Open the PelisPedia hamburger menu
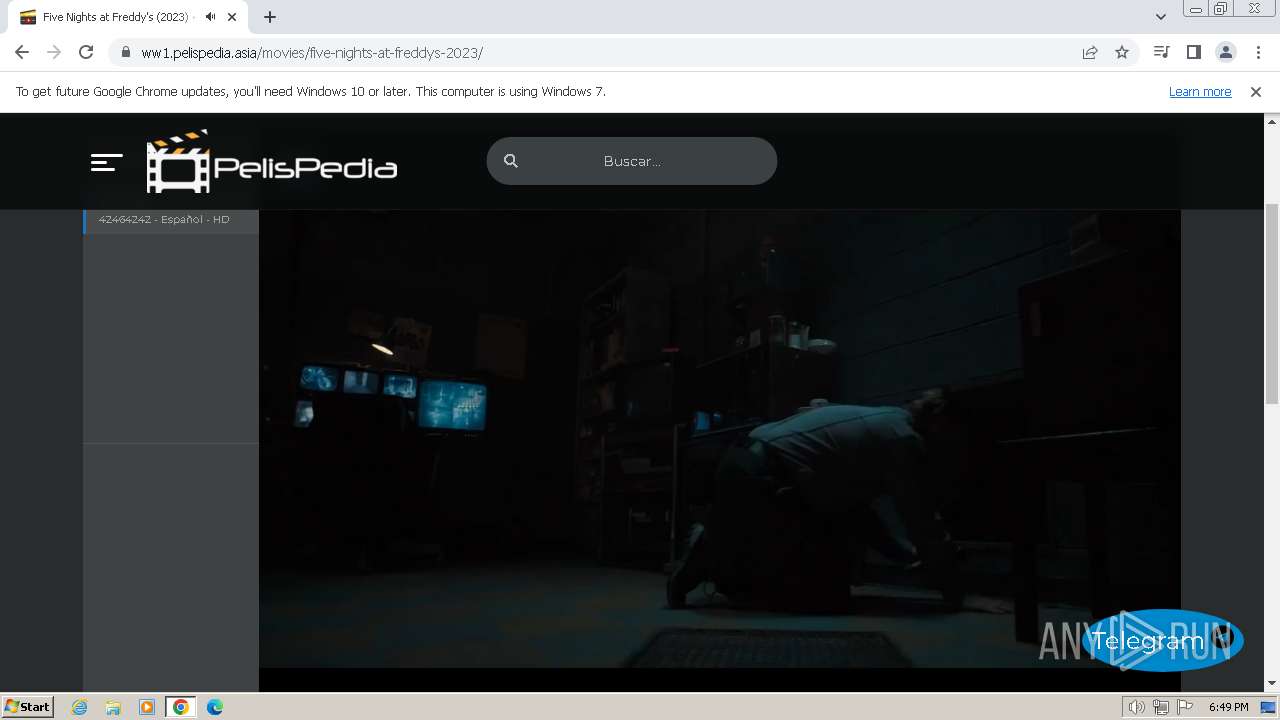 106,162
